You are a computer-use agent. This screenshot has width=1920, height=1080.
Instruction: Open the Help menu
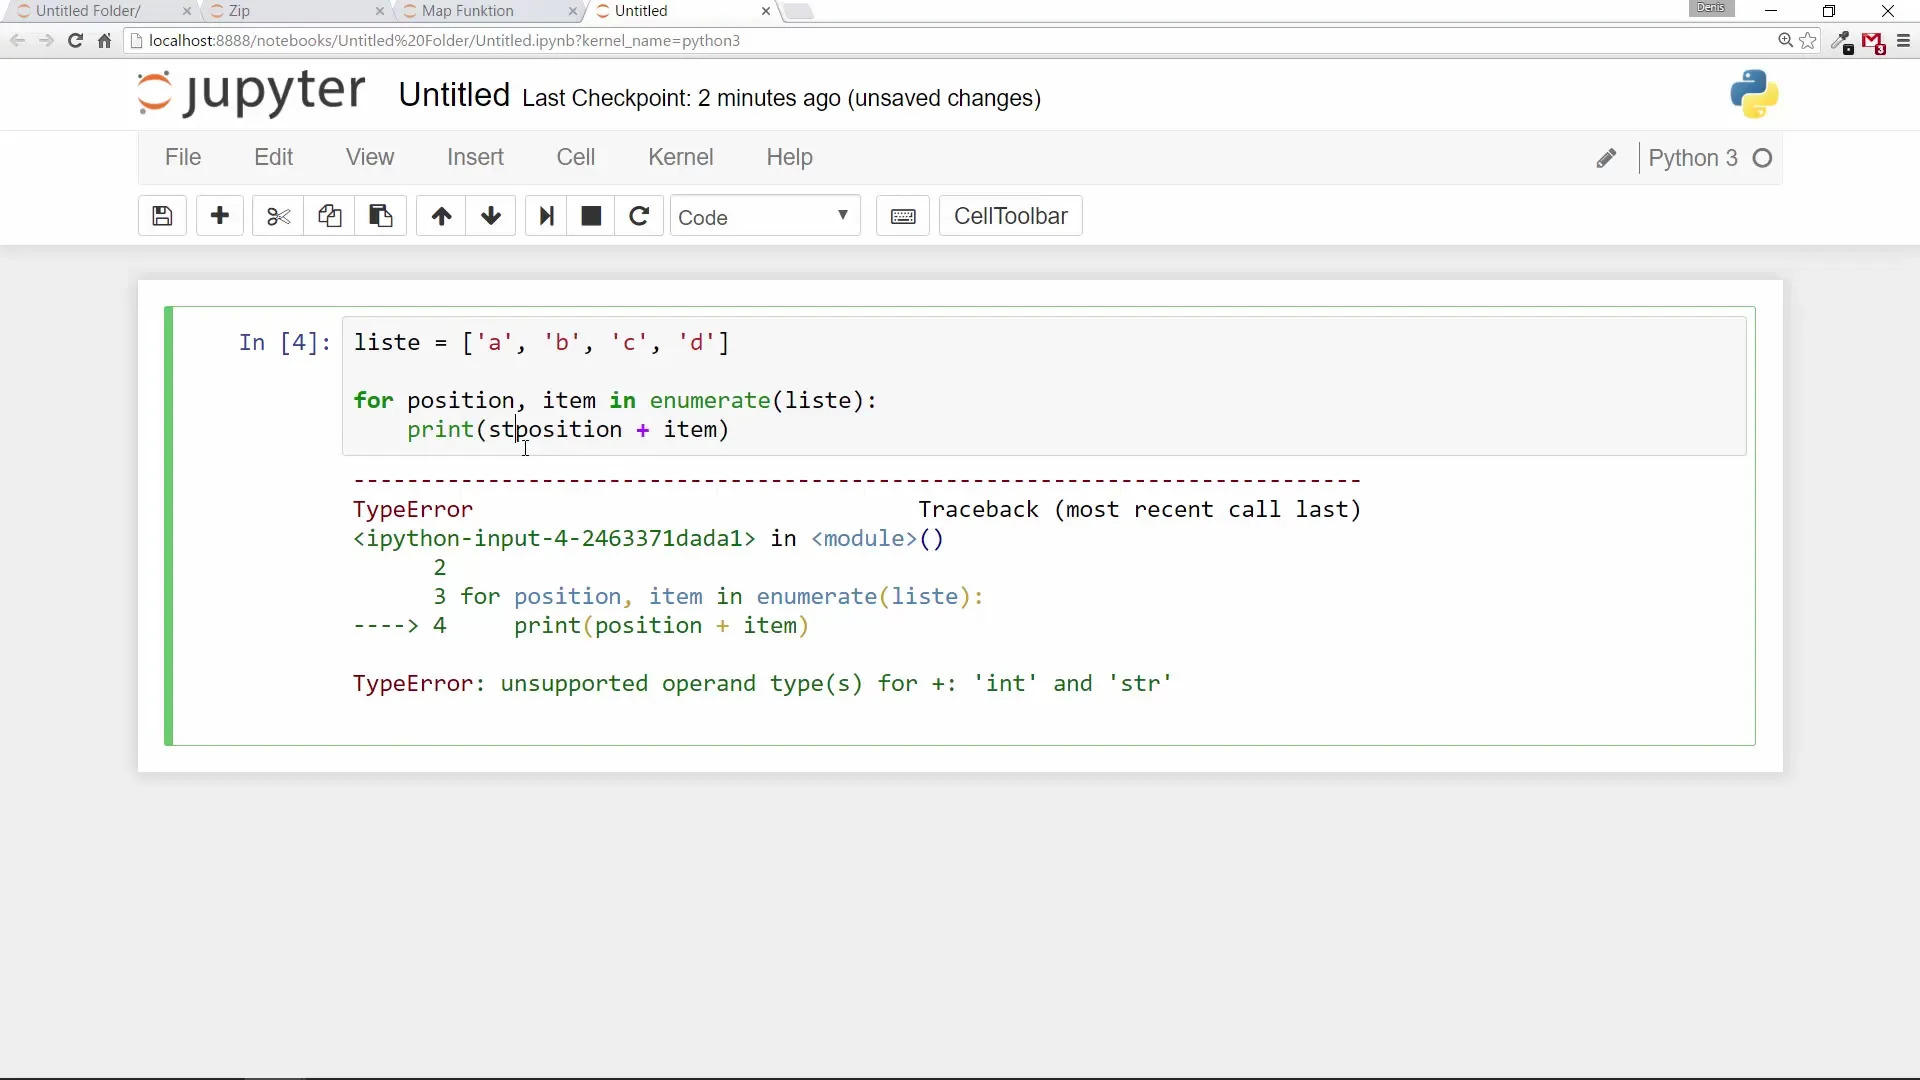tap(789, 157)
